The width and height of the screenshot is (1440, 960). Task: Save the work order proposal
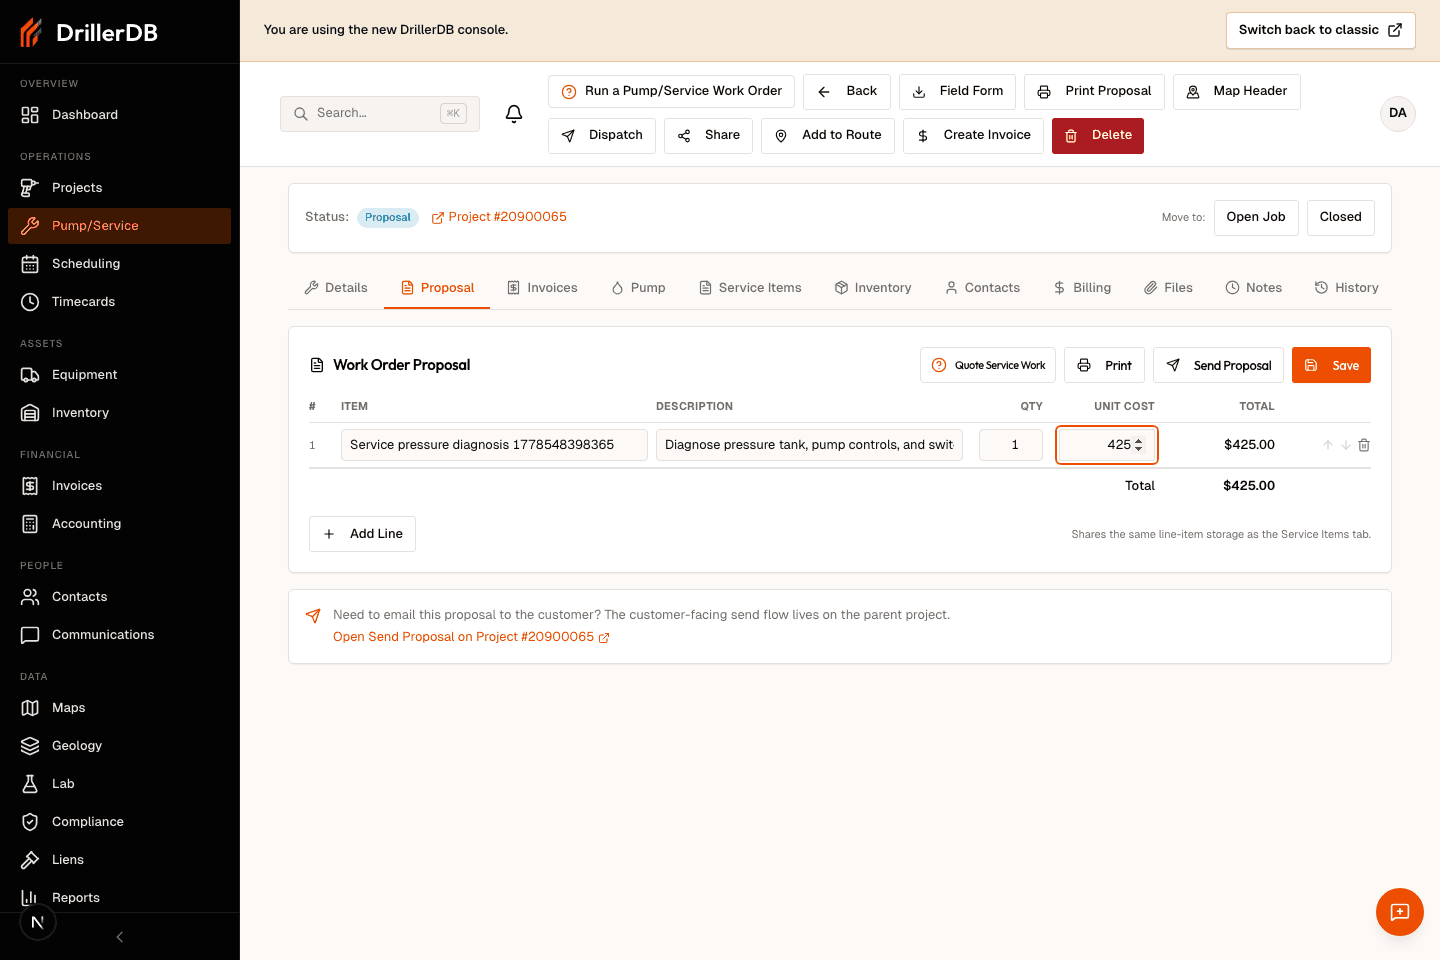tap(1331, 365)
